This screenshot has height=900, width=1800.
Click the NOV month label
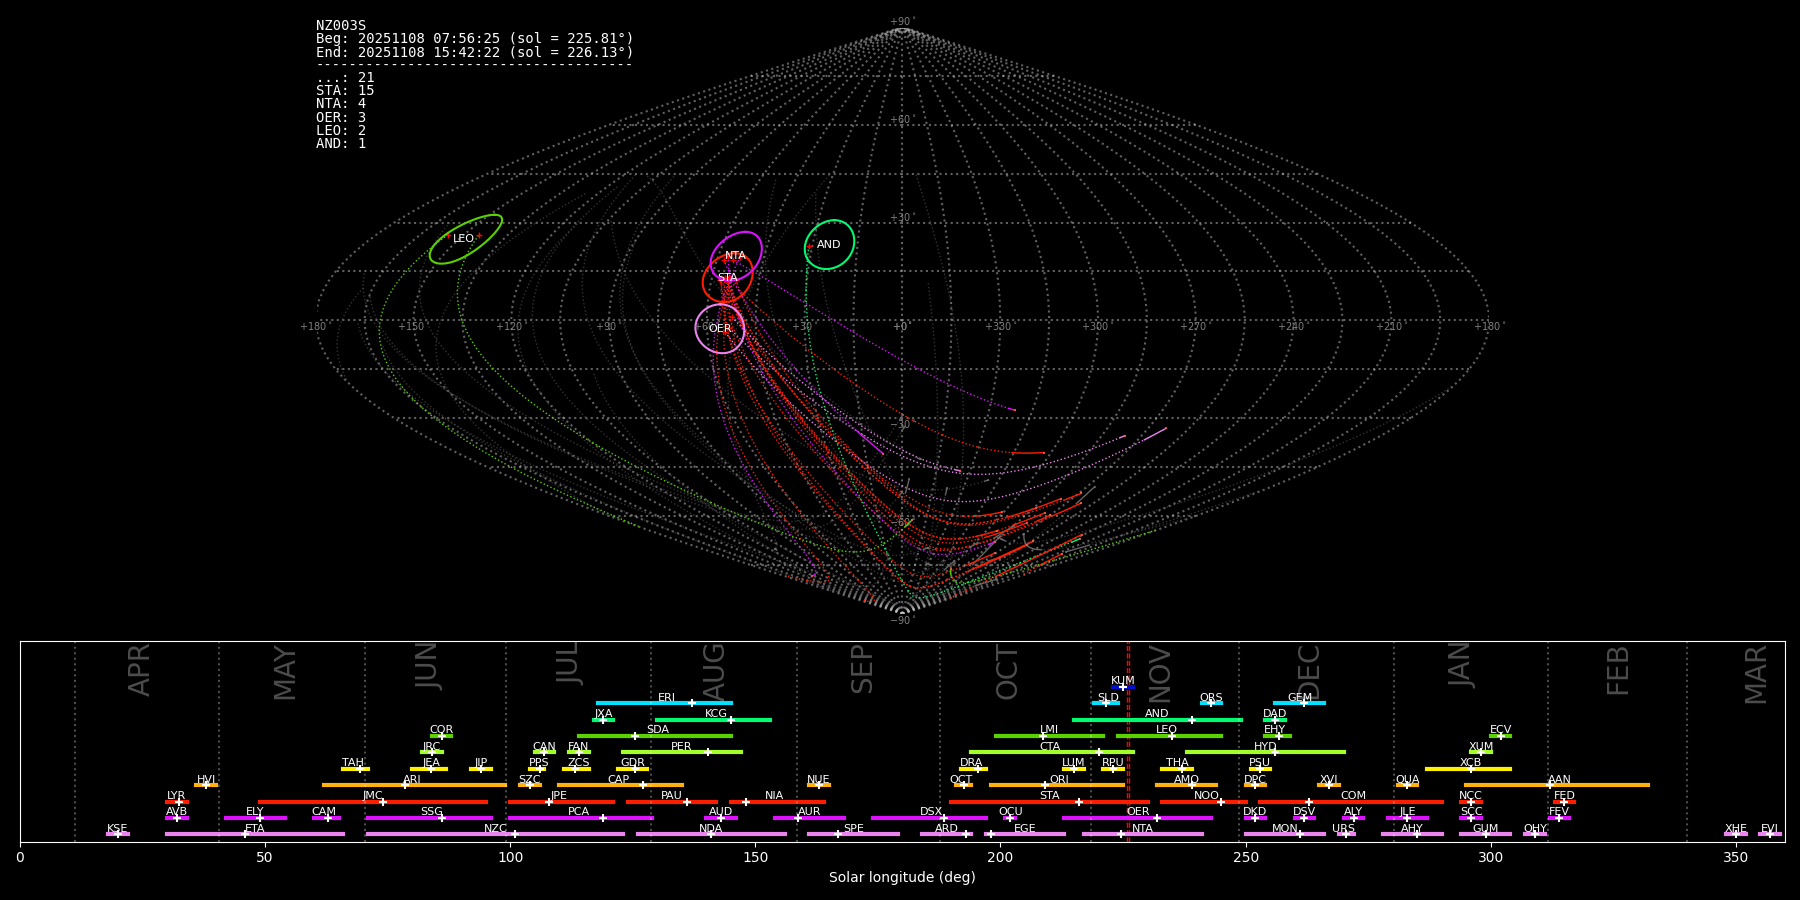point(1159,672)
